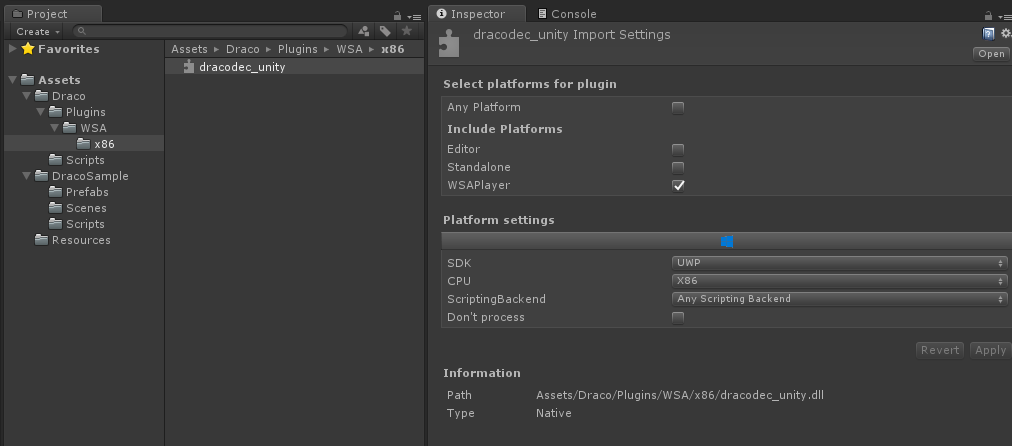Go to Assets in the breadcrumb path
The width and height of the screenshot is (1012, 446).
189,49
